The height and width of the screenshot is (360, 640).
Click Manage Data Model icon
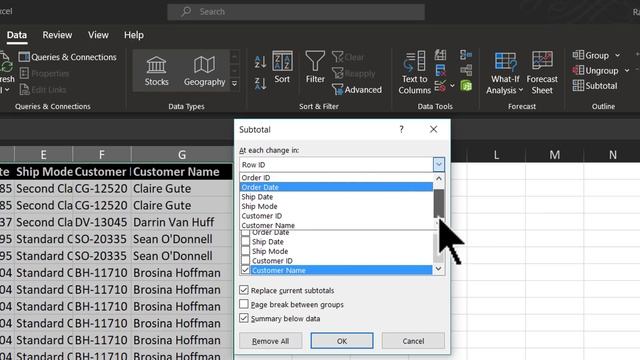click(x=466, y=86)
